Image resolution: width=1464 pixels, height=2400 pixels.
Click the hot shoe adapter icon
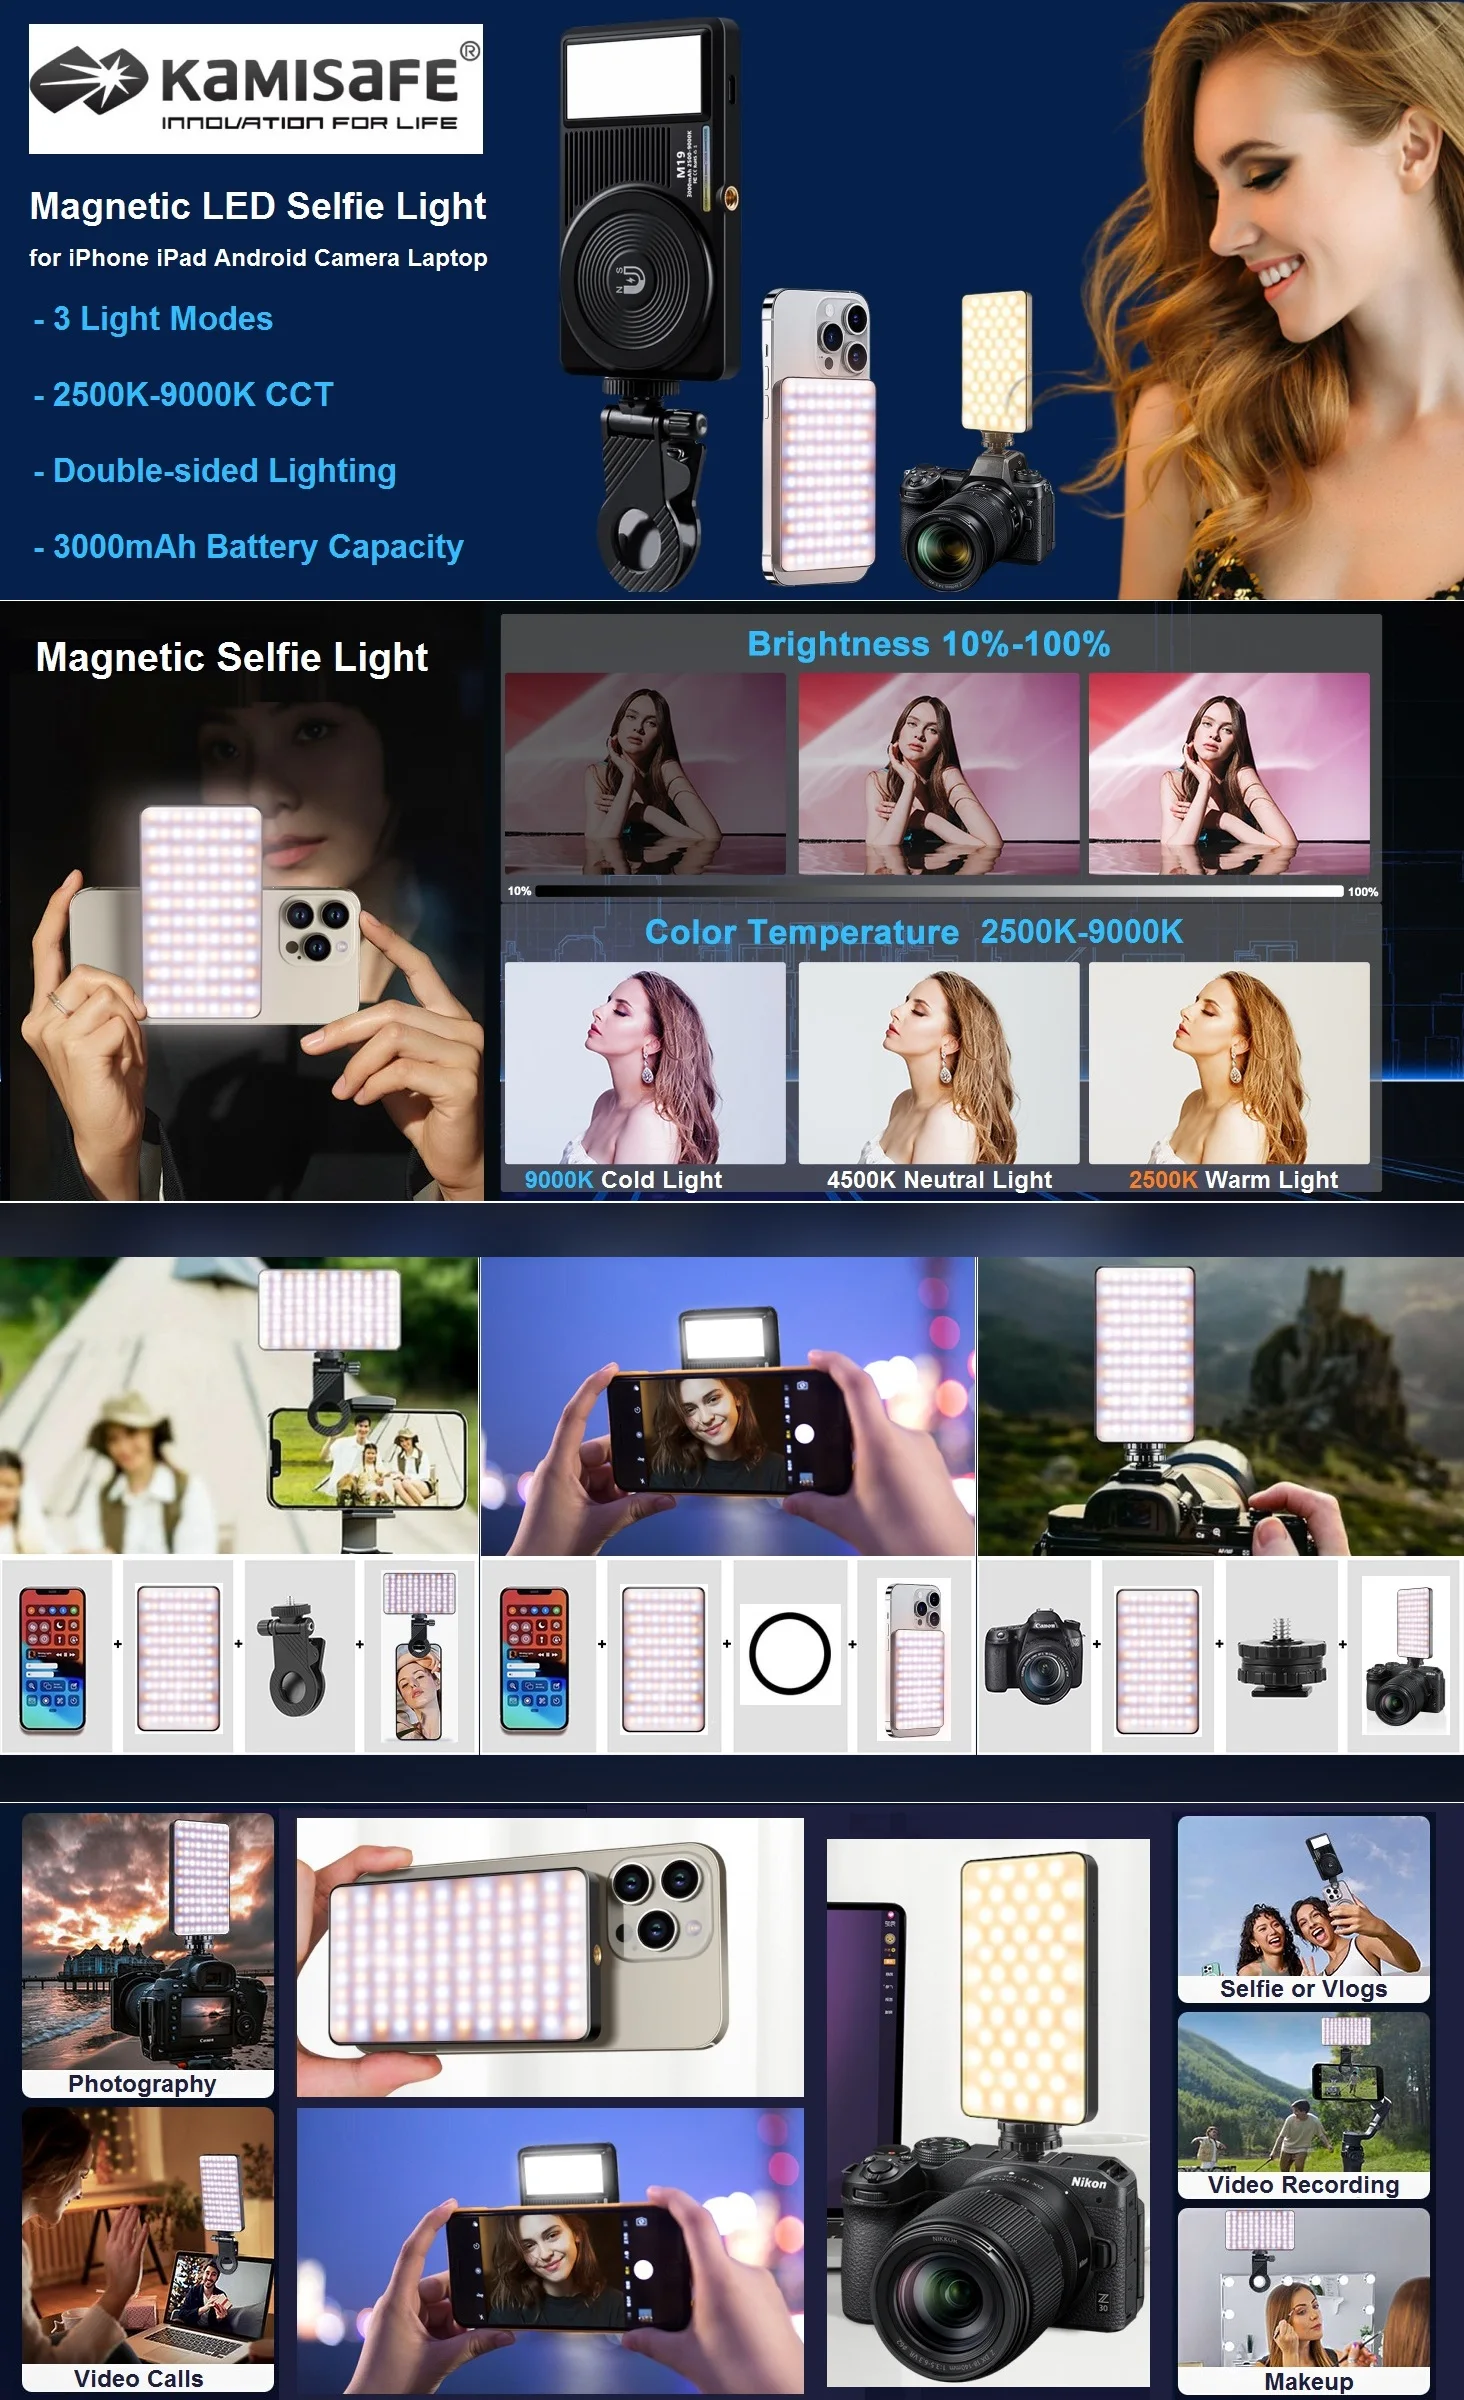tap(1281, 1655)
